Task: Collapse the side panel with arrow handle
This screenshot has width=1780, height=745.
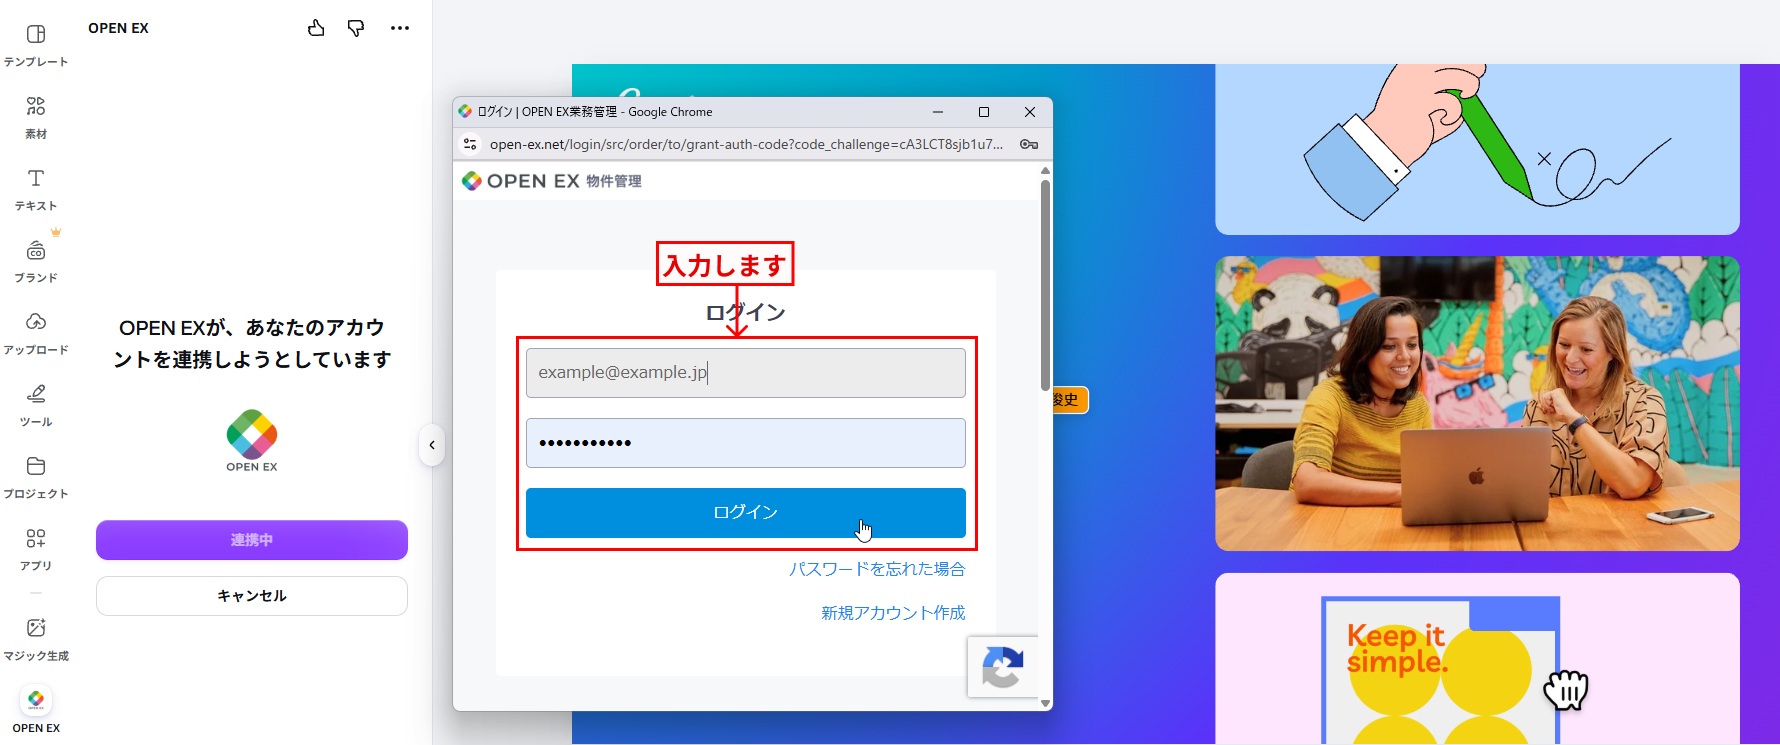Action: [432, 445]
